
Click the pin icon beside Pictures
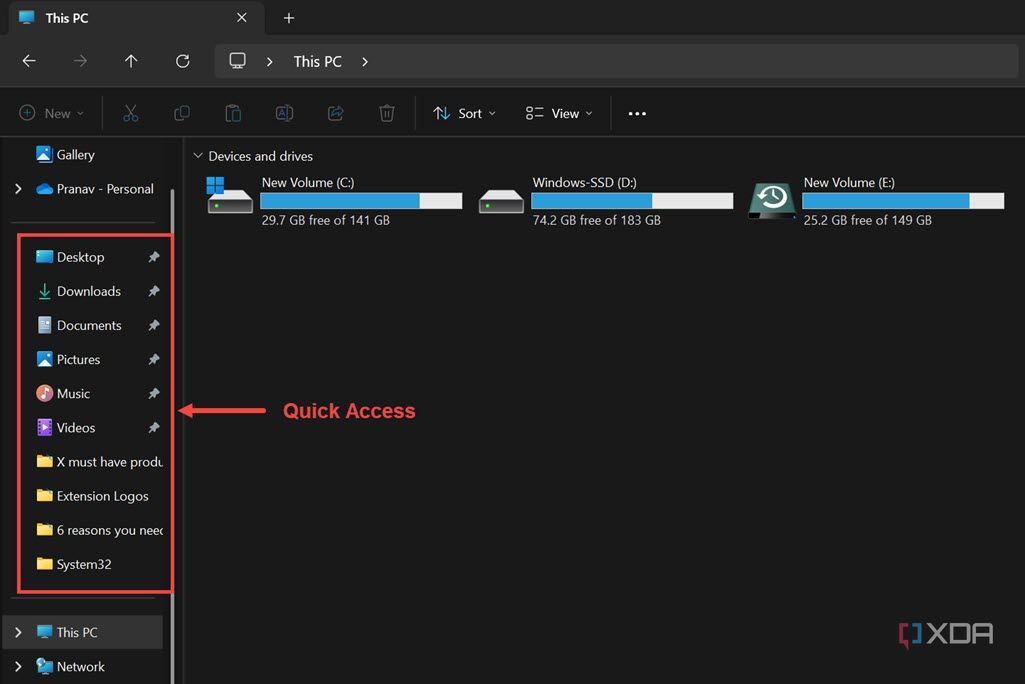coord(154,359)
